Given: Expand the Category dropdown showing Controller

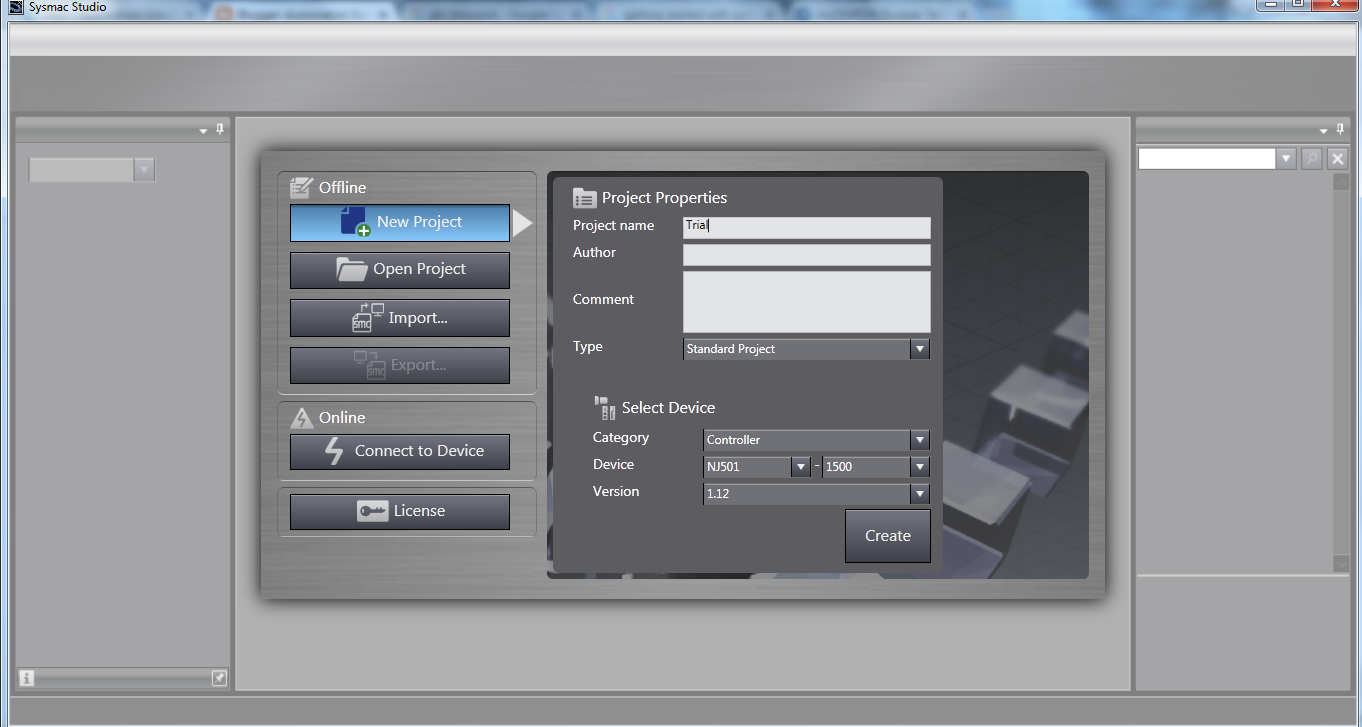Looking at the screenshot, I should pyautogui.click(x=920, y=440).
